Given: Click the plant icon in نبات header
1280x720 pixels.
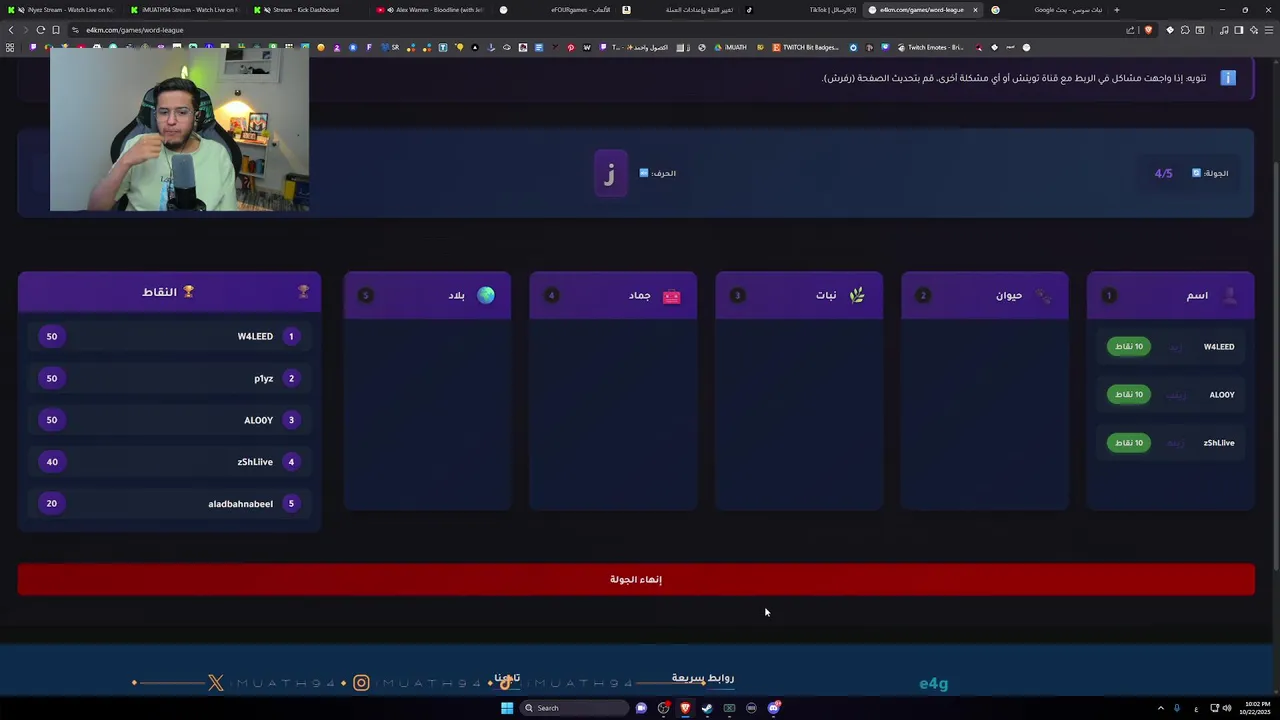Looking at the screenshot, I should (857, 295).
